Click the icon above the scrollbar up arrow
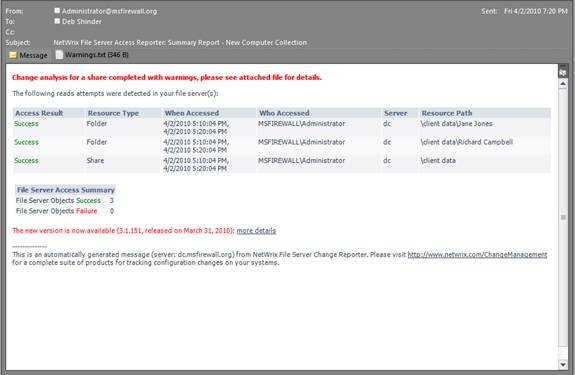 563,72
